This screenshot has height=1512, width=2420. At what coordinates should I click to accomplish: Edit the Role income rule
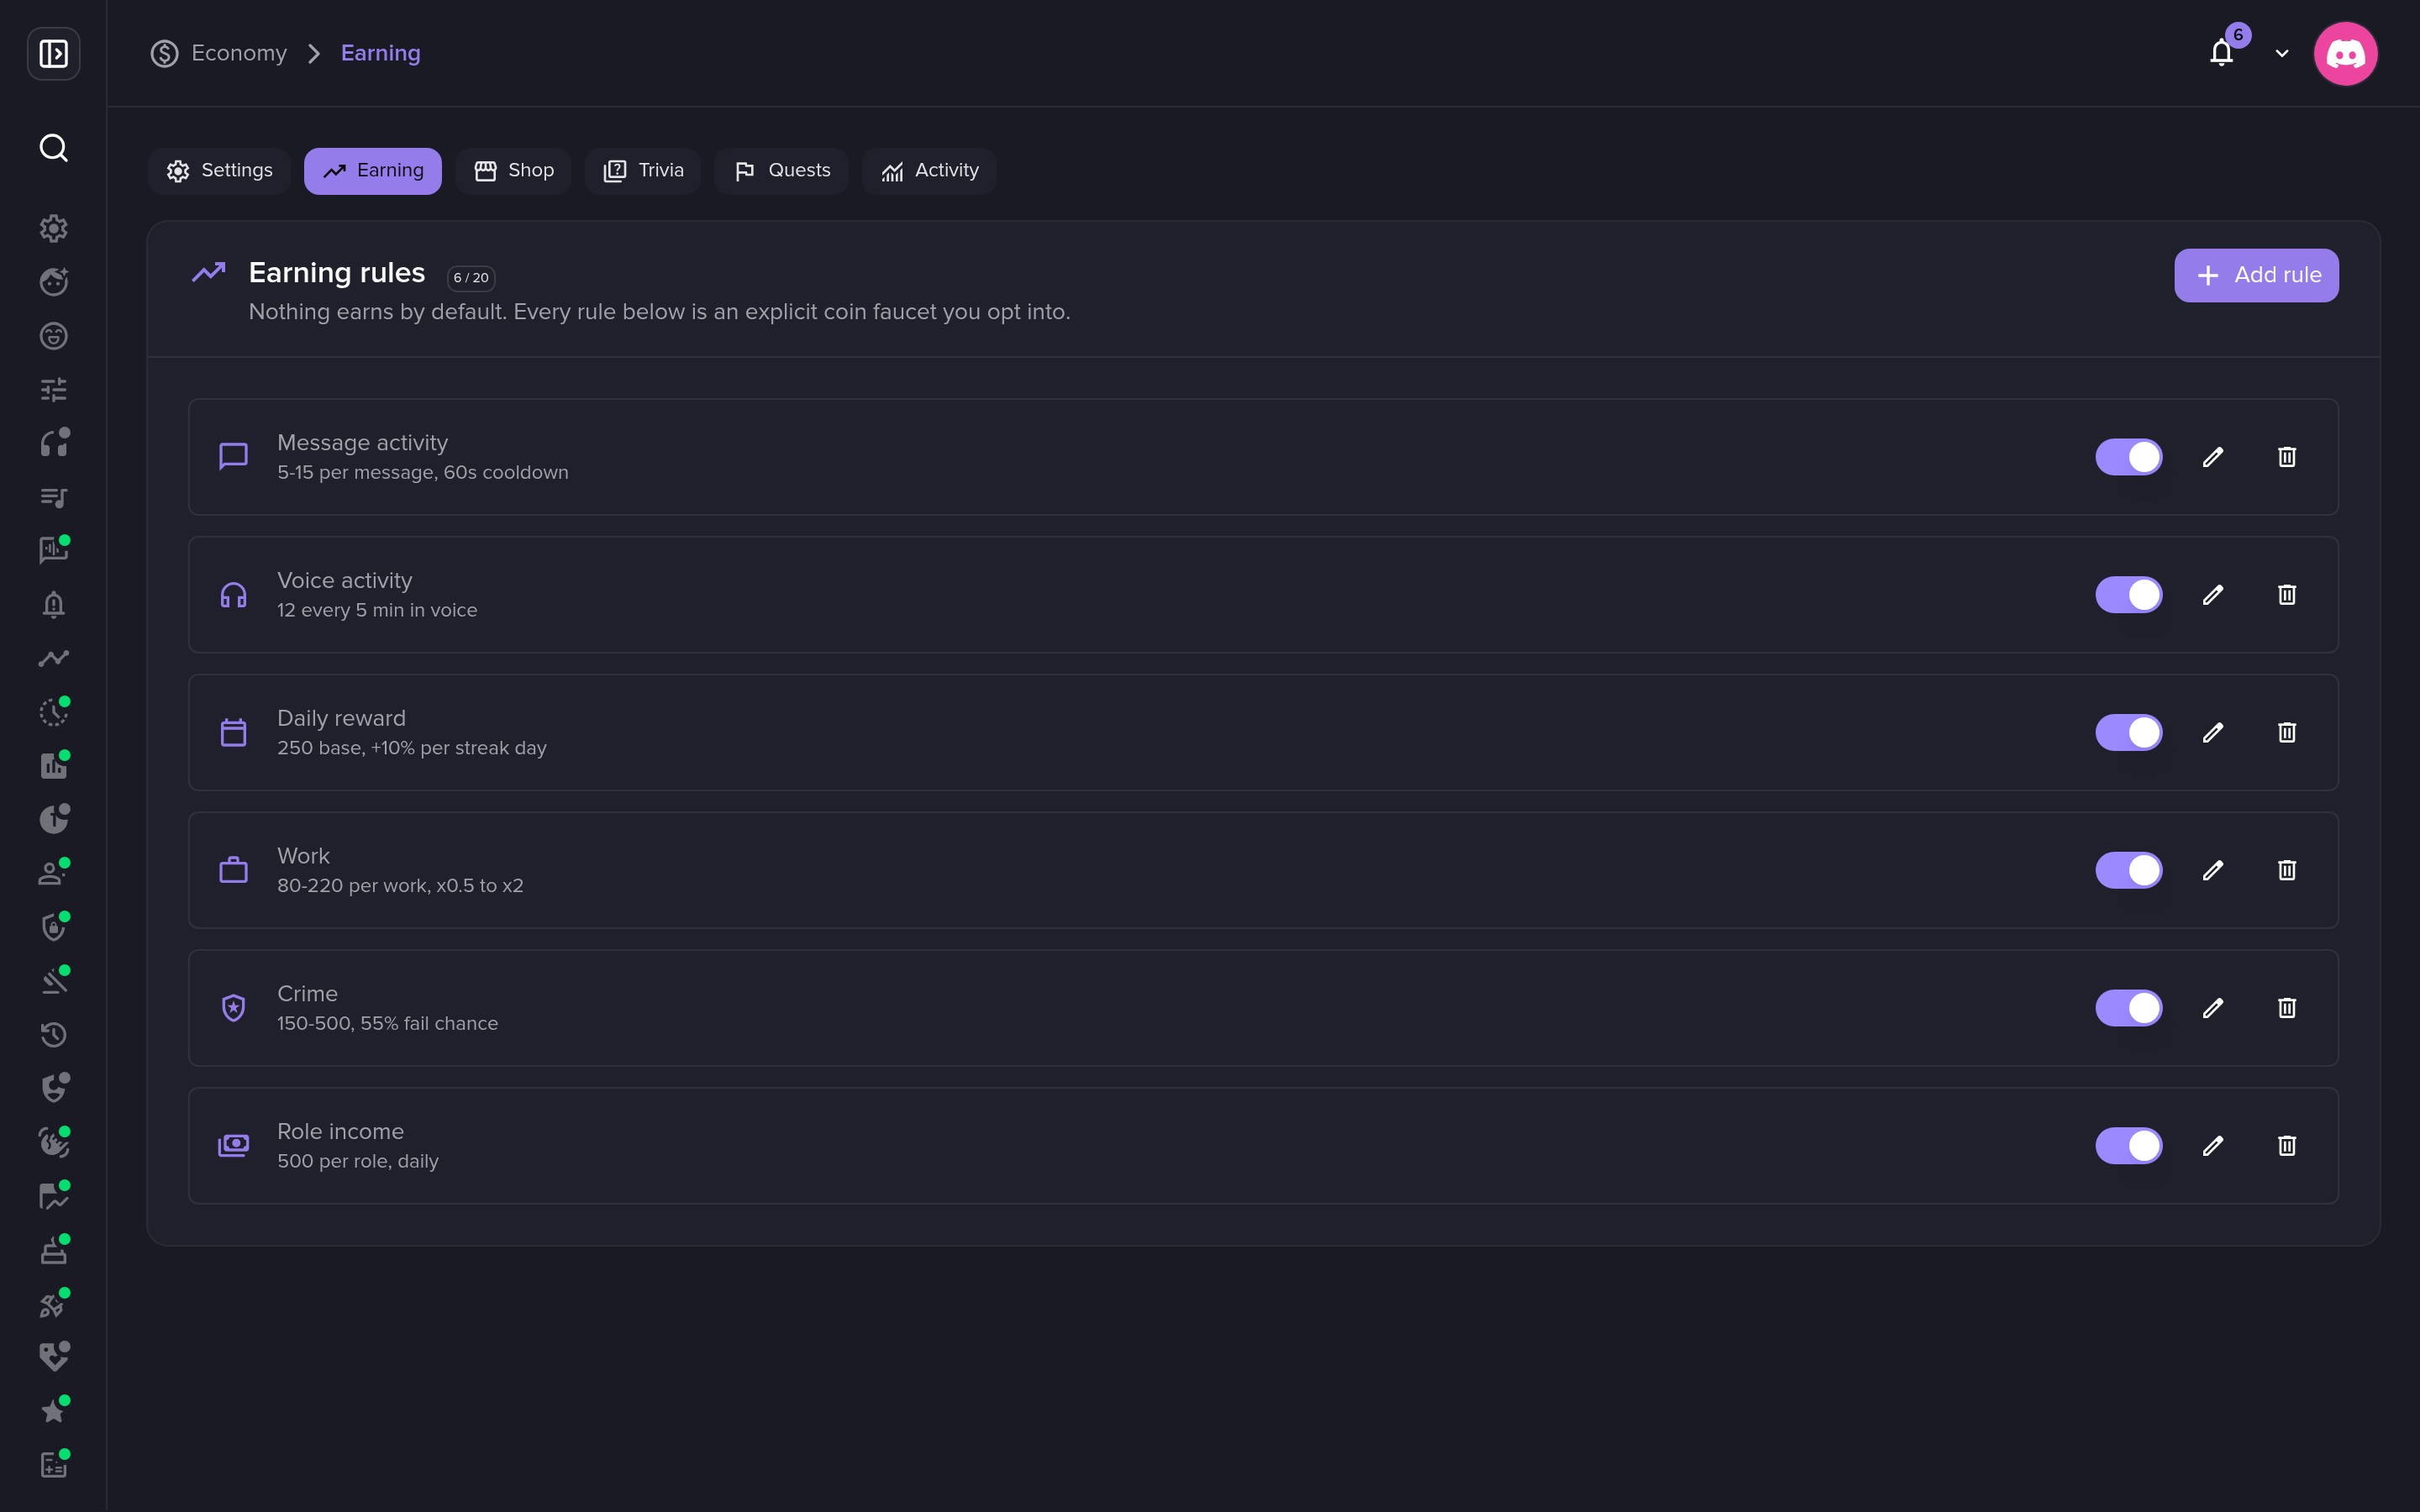tap(2213, 1146)
